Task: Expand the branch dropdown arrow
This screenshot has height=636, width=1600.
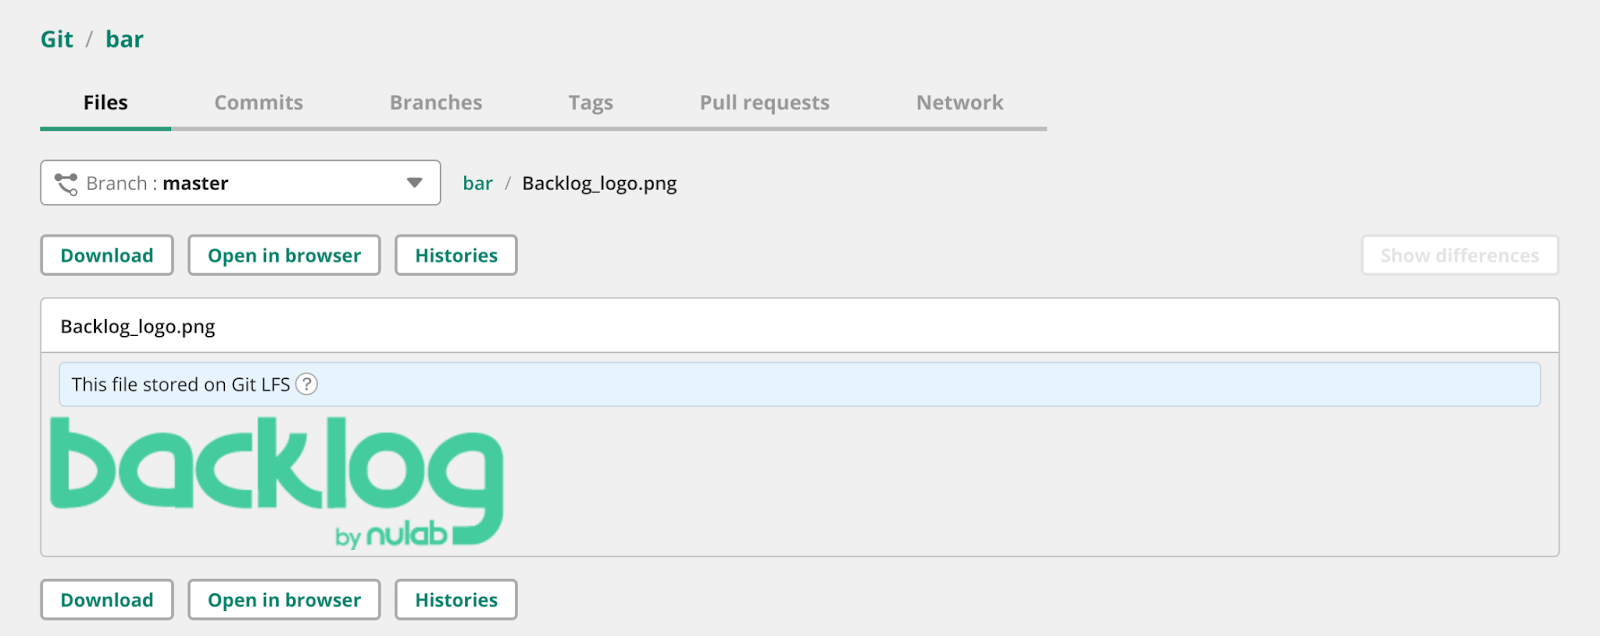Action: click(414, 183)
